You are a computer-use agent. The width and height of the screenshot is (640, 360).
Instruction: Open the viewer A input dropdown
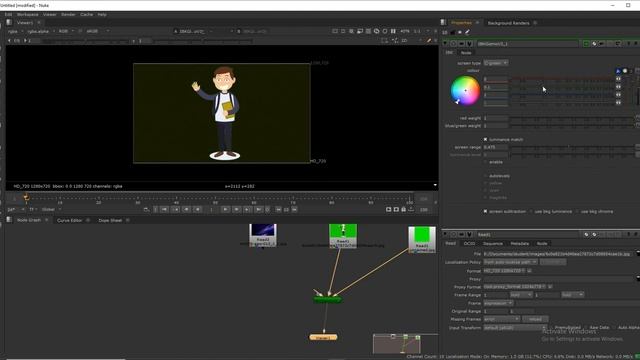click(x=194, y=31)
